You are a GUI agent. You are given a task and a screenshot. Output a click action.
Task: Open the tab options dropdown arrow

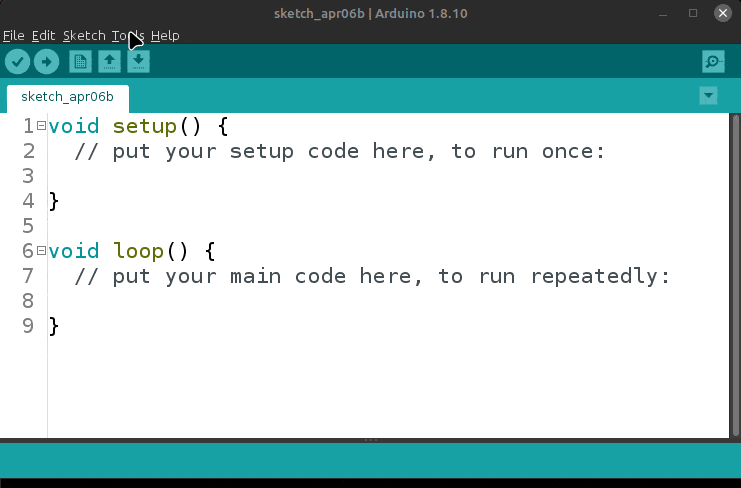pos(709,96)
